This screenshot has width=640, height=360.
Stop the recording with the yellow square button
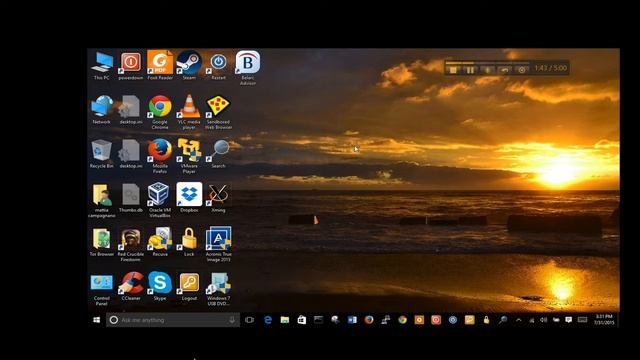(x=453, y=70)
